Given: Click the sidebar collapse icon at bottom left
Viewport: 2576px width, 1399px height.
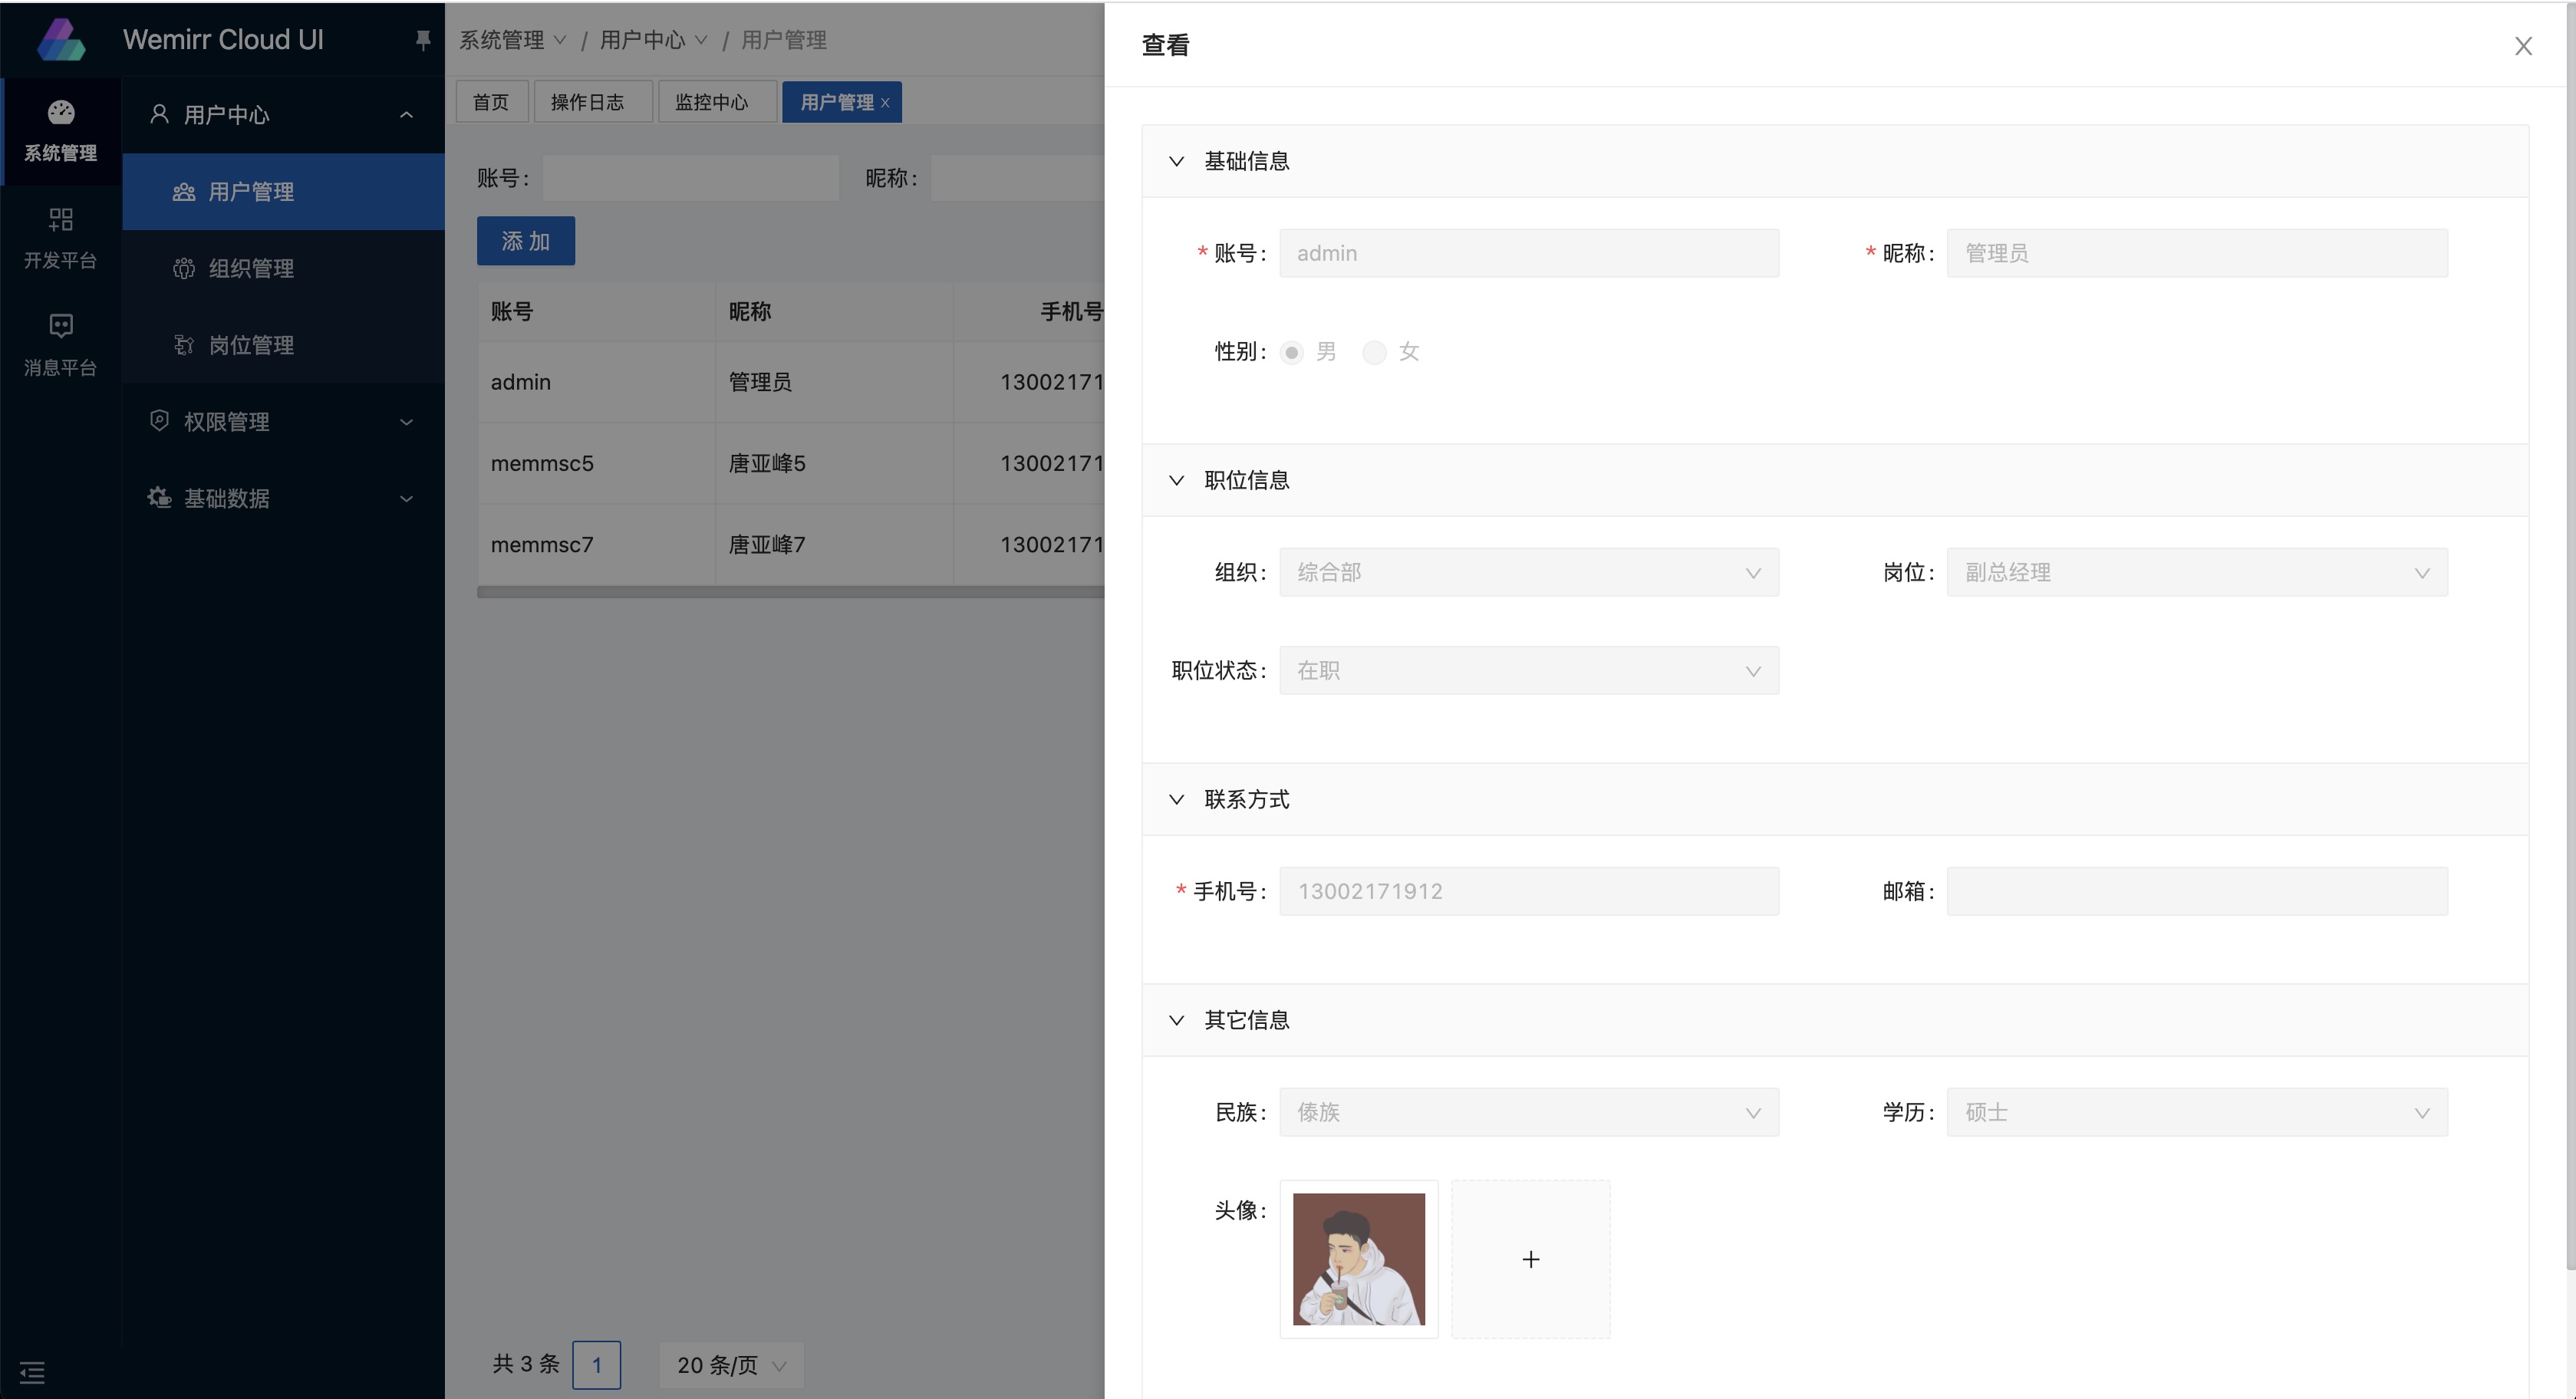Looking at the screenshot, I should 32,1372.
